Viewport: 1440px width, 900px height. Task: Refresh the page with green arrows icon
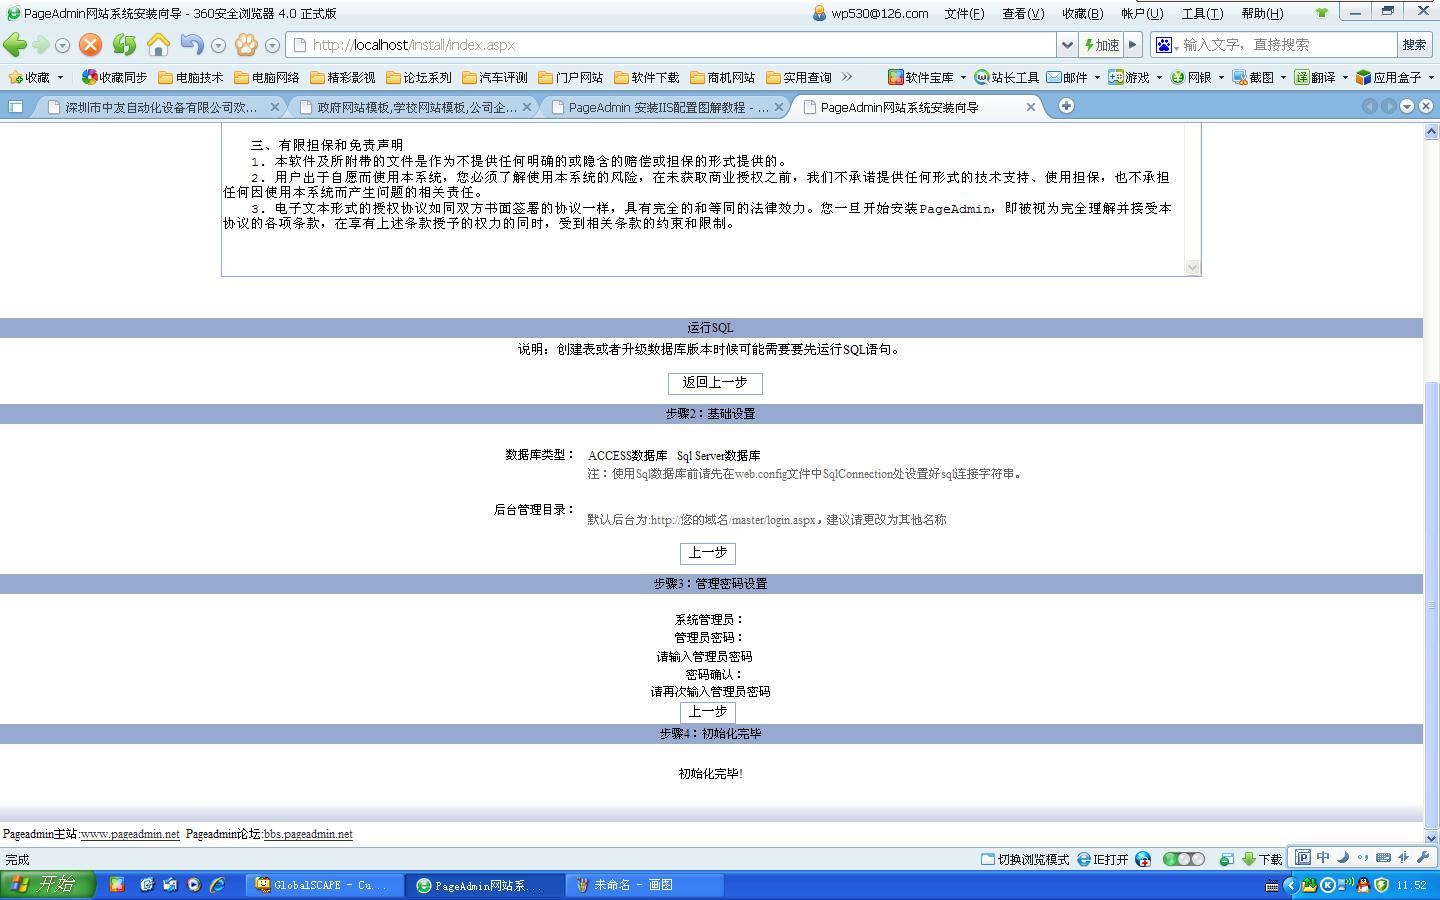click(x=124, y=45)
